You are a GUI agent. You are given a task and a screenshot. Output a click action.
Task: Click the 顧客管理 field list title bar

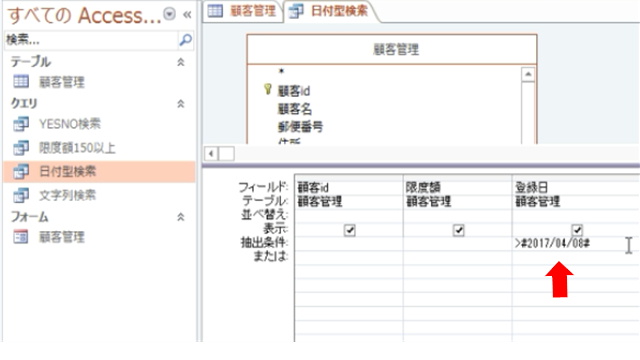[392, 49]
